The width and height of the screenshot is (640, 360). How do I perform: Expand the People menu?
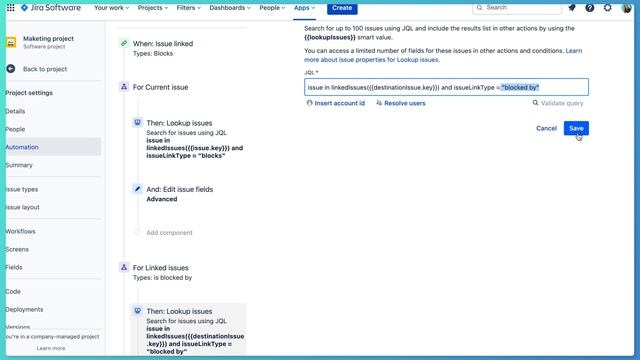[x=272, y=8]
